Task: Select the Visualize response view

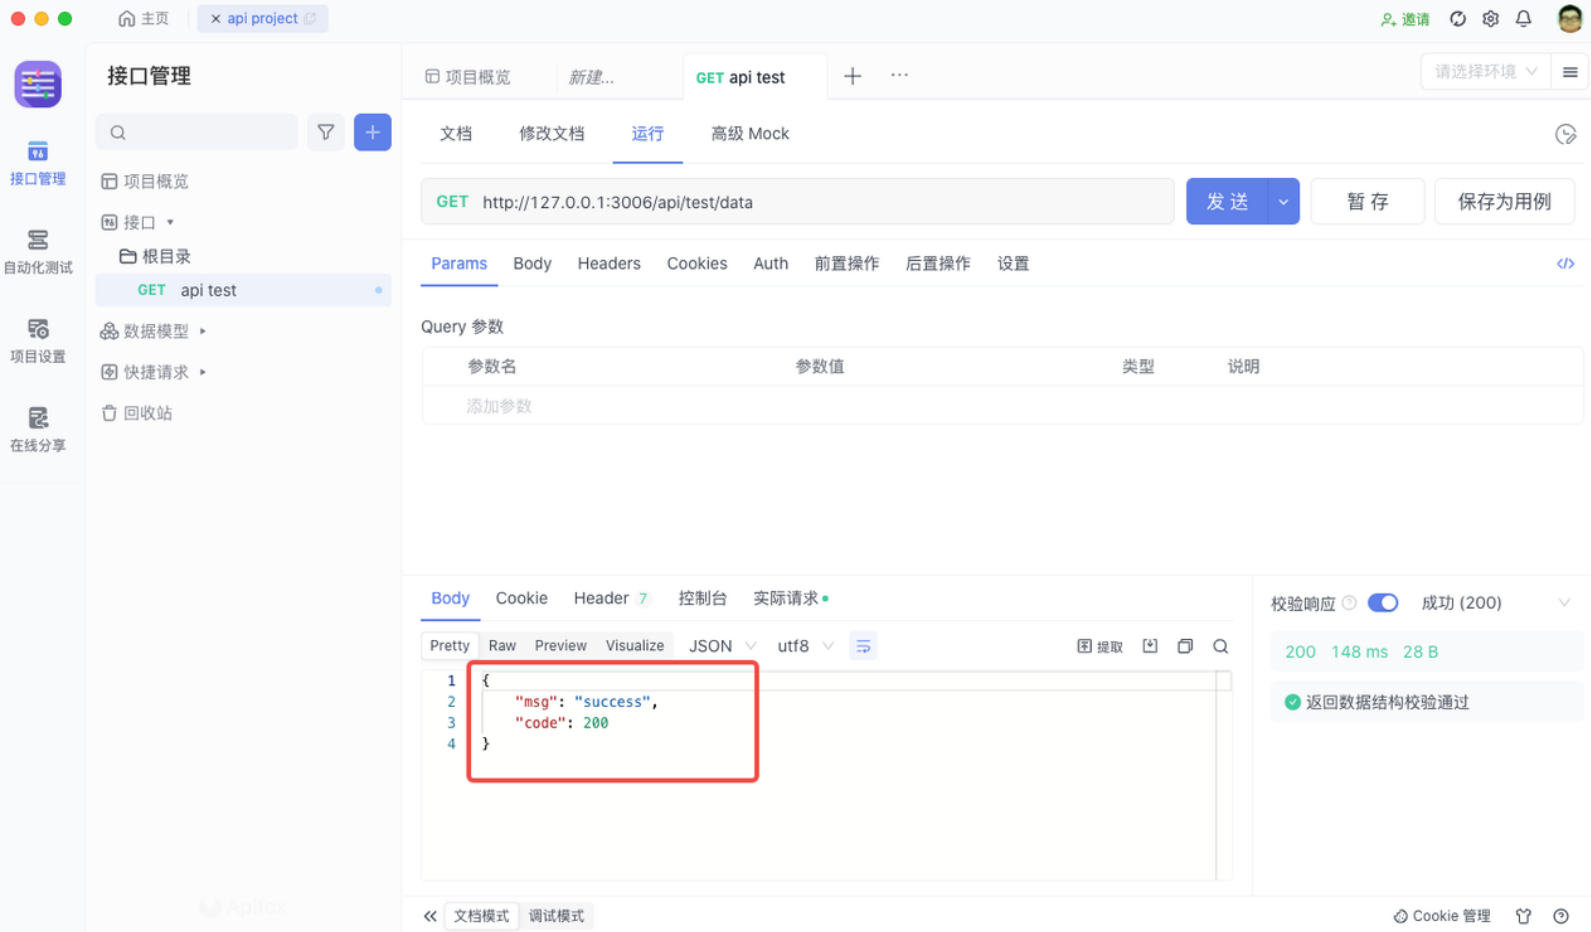Action: point(634,646)
